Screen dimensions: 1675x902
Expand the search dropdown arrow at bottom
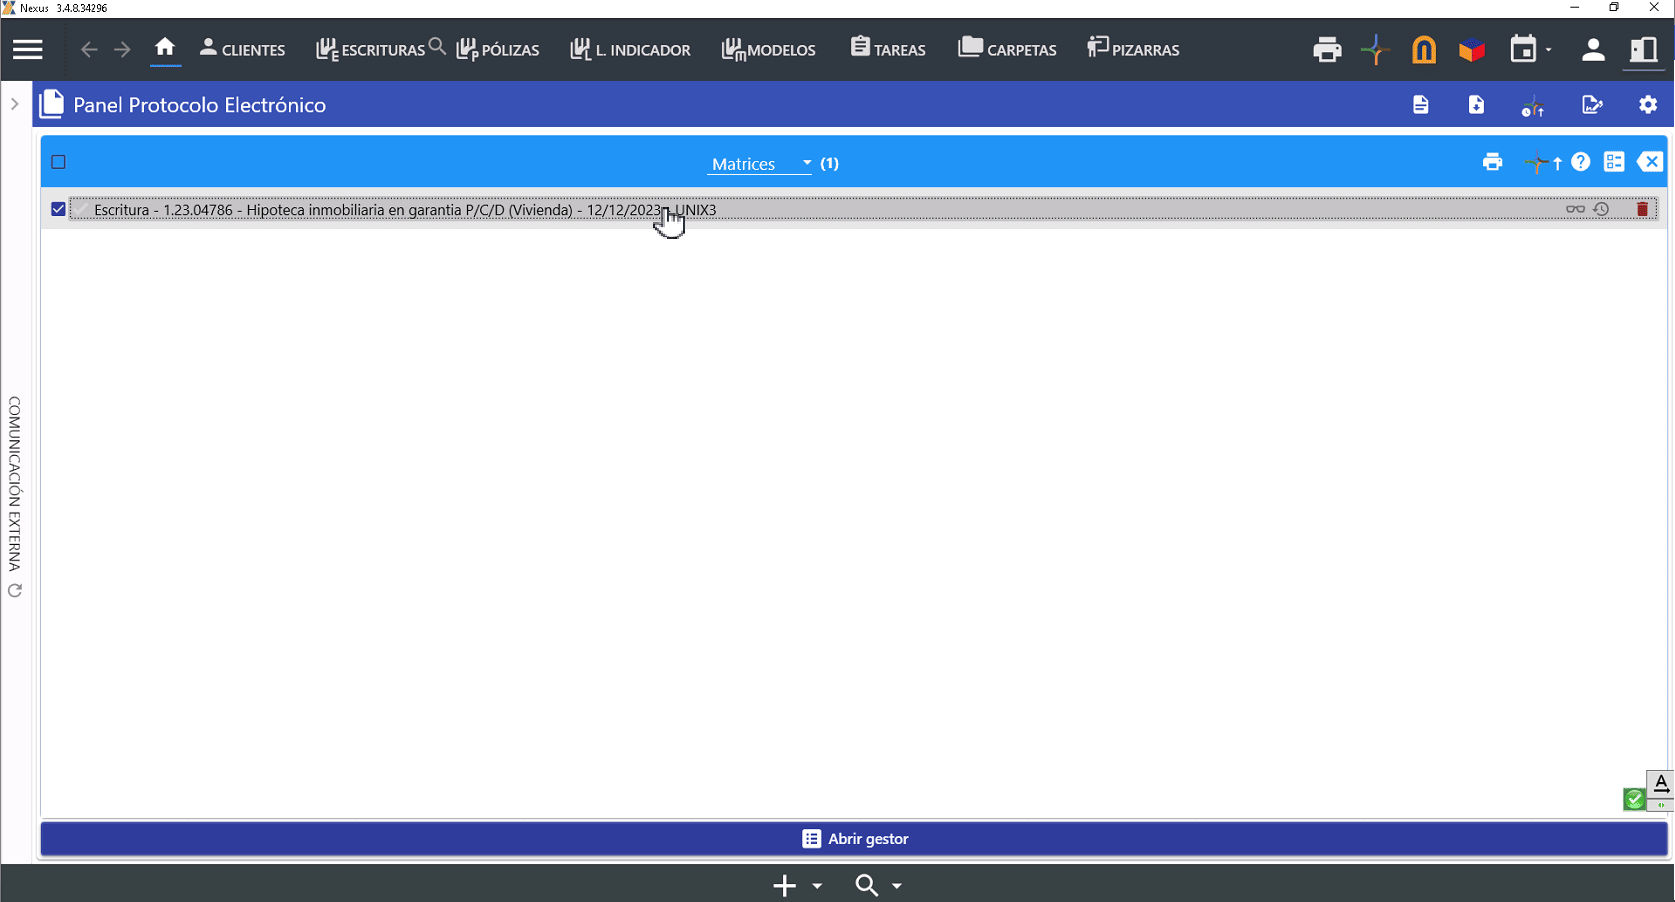click(x=897, y=886)
